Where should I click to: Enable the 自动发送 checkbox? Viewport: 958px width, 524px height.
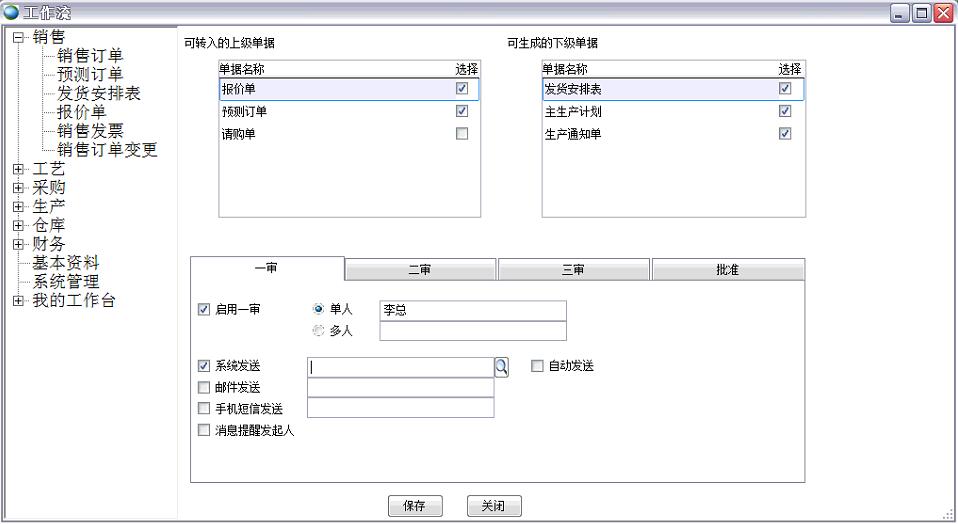pos(537,366)
